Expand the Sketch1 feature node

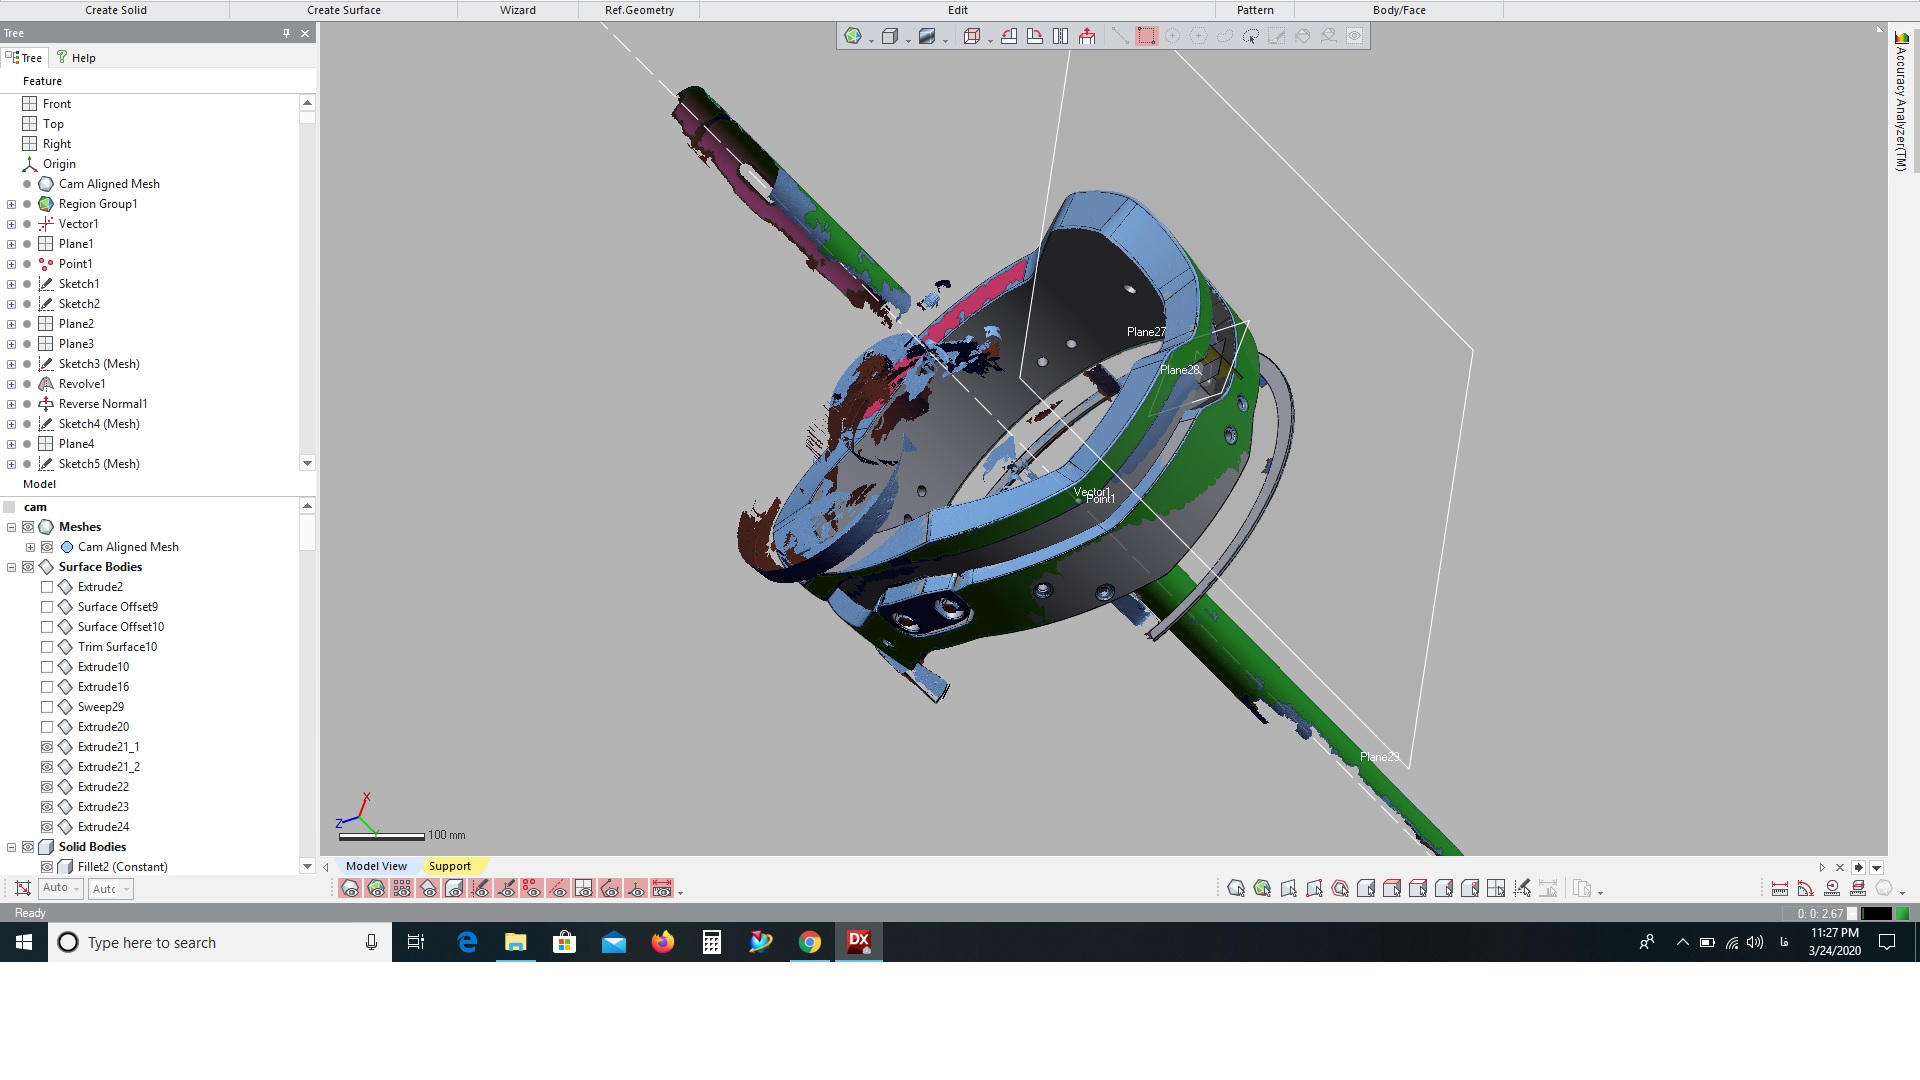pyautogui.click(x=11, y=284)
